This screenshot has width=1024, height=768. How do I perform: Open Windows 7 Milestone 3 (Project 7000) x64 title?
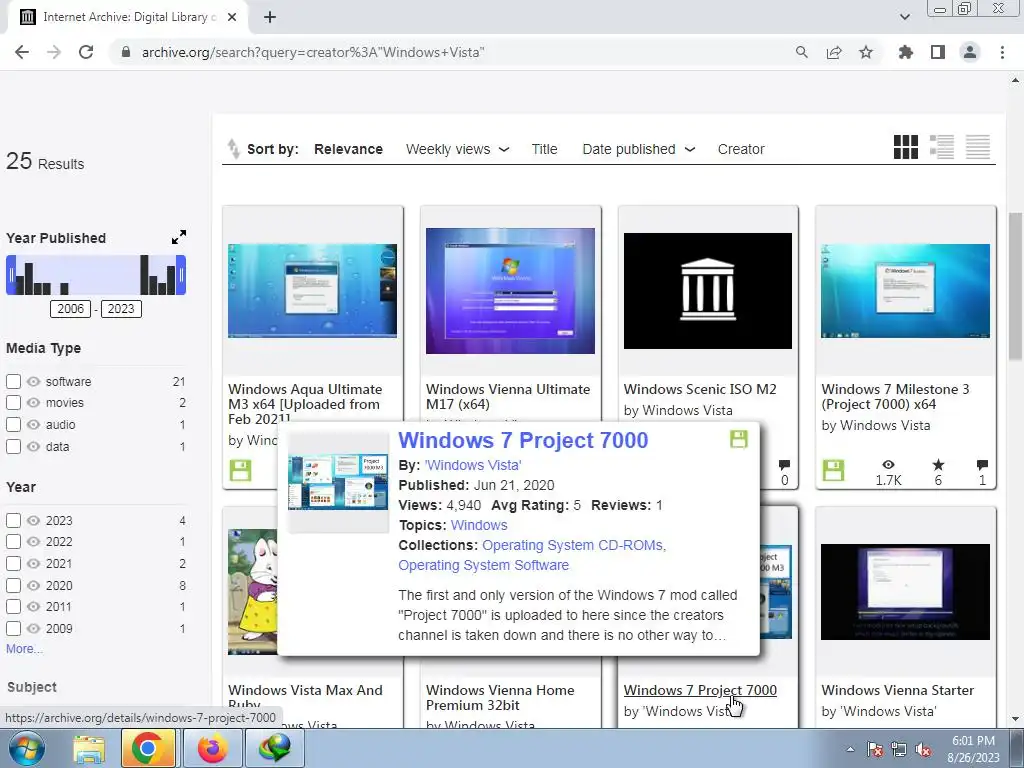(x=895, y=396)
